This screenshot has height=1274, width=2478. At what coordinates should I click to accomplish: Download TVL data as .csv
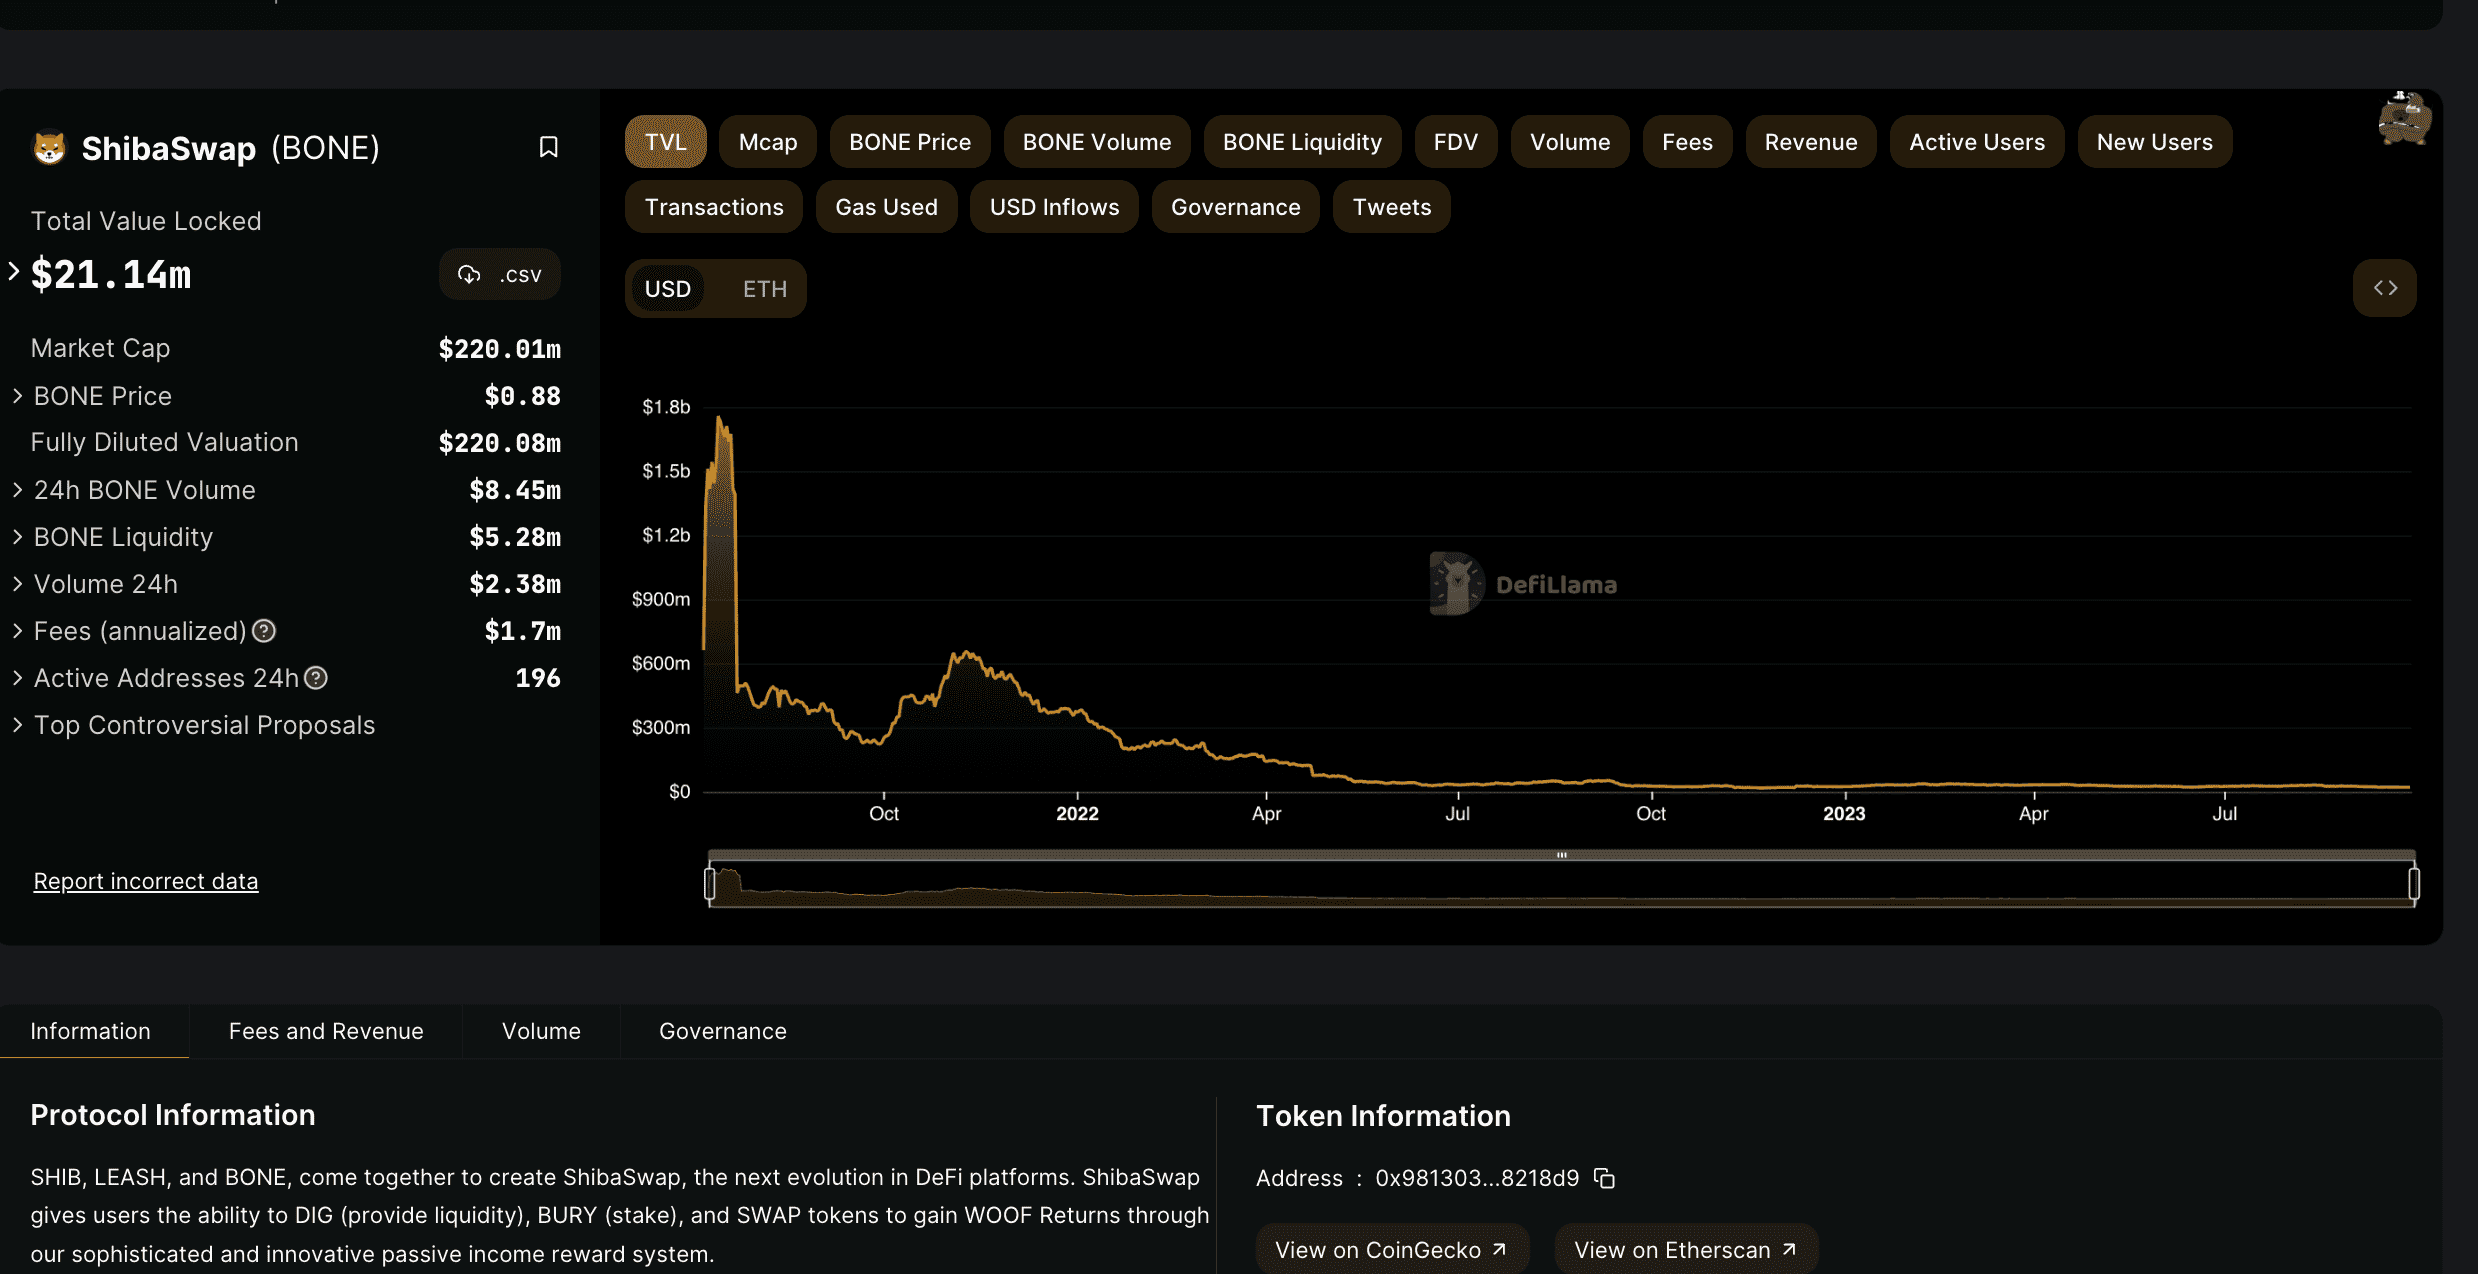(x=500, y=275)
